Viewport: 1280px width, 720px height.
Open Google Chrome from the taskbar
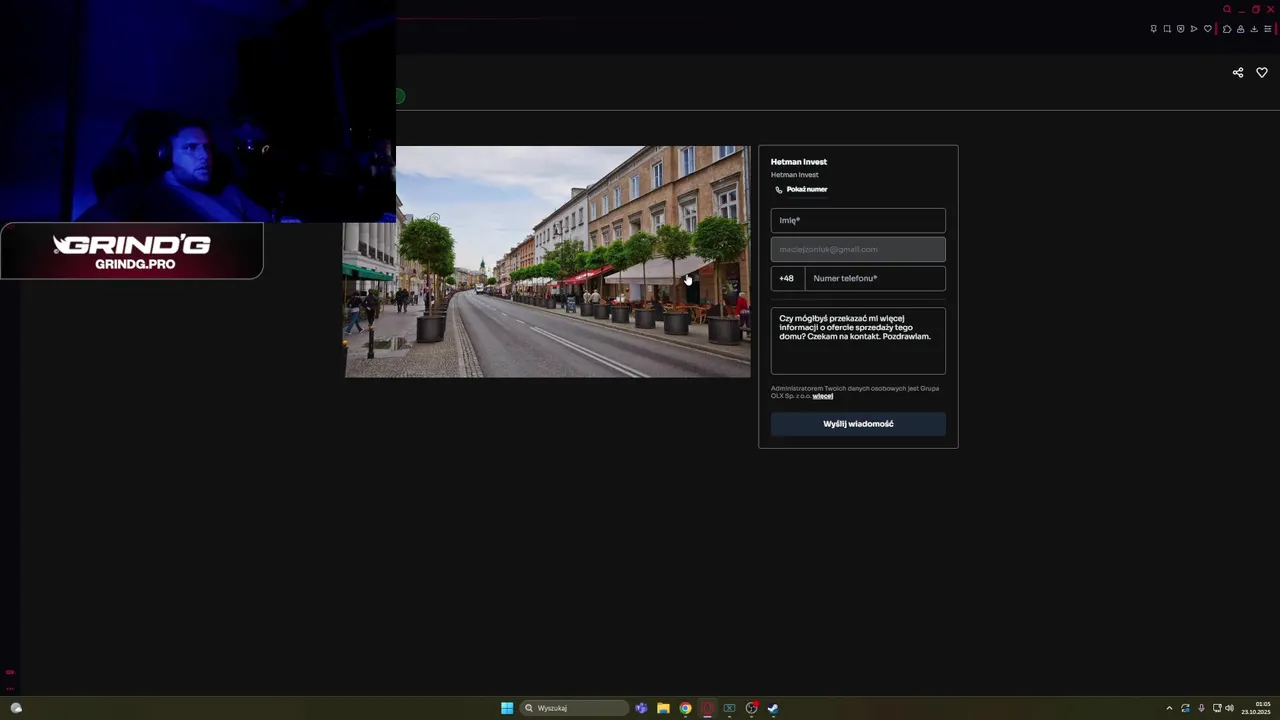[x=685, y=708]
